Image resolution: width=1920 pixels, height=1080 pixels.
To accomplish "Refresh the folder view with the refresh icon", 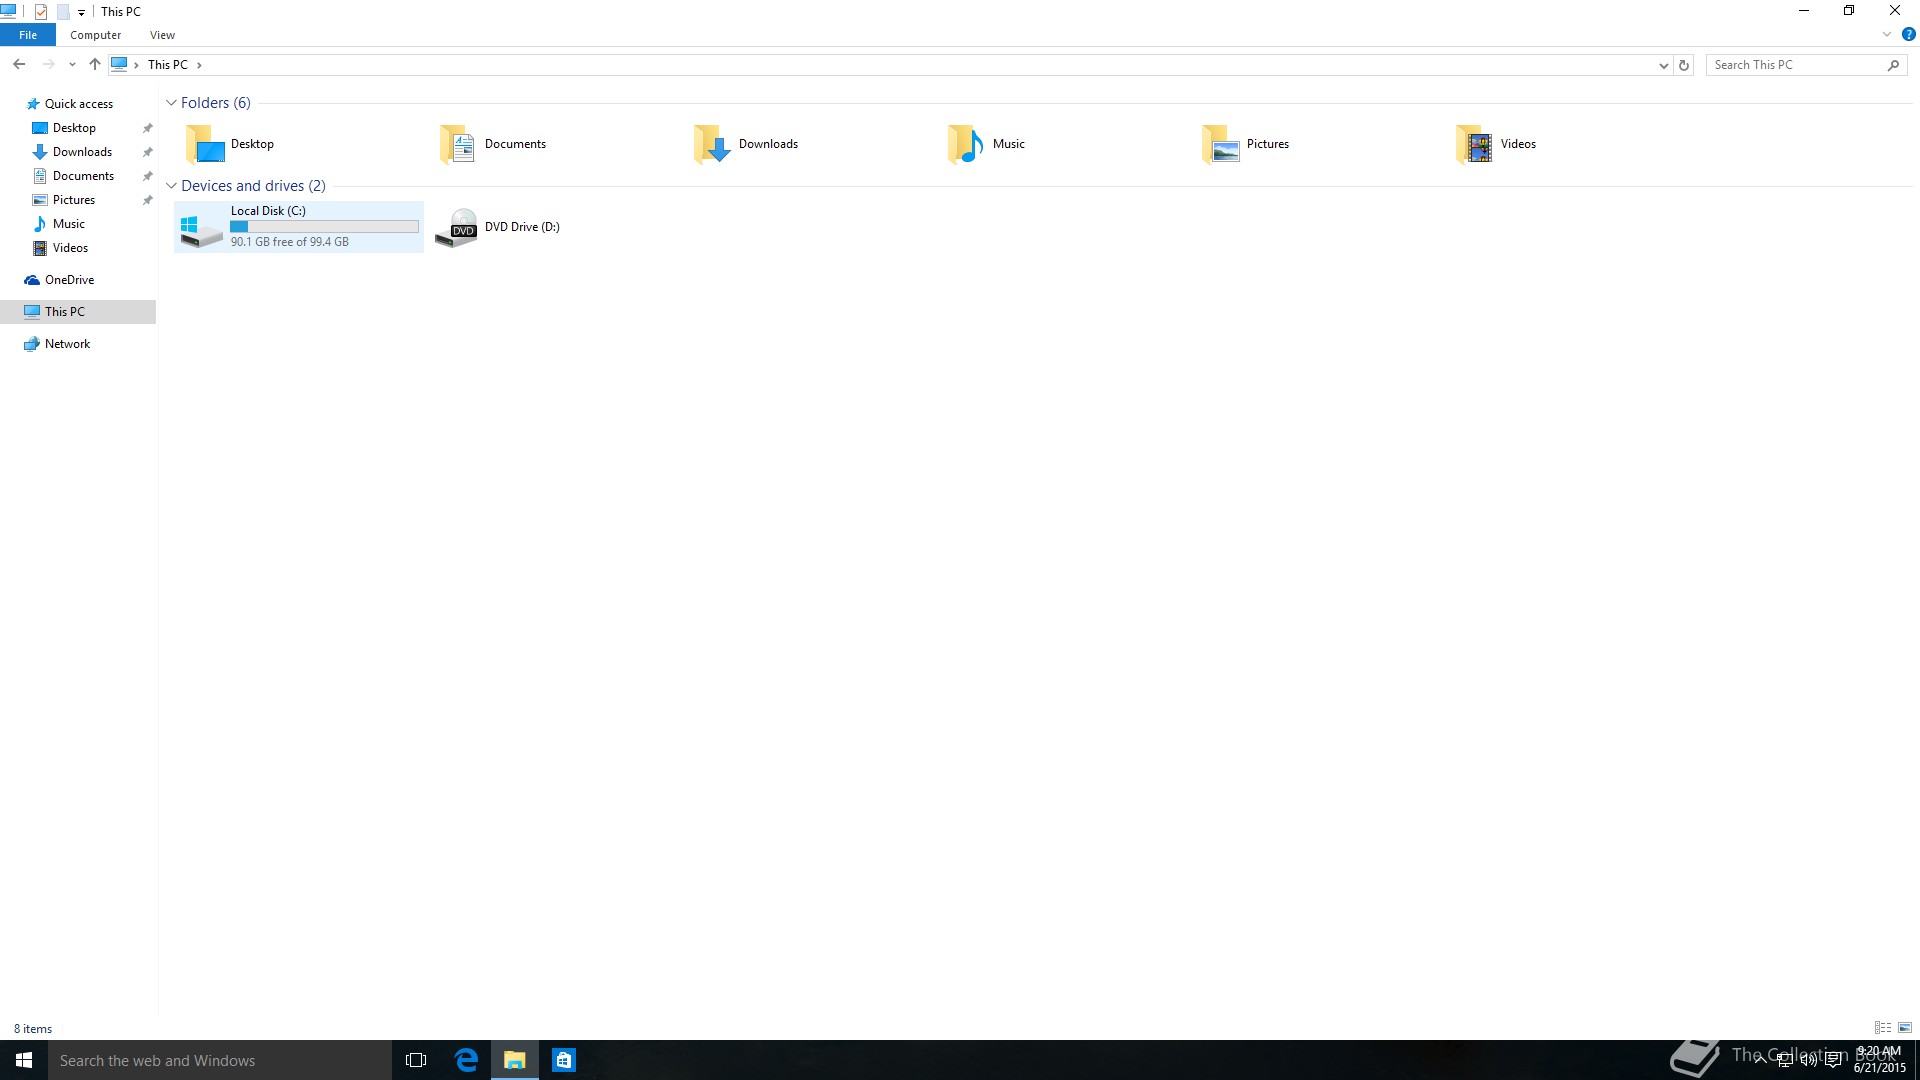I will tap(1683, 64).
